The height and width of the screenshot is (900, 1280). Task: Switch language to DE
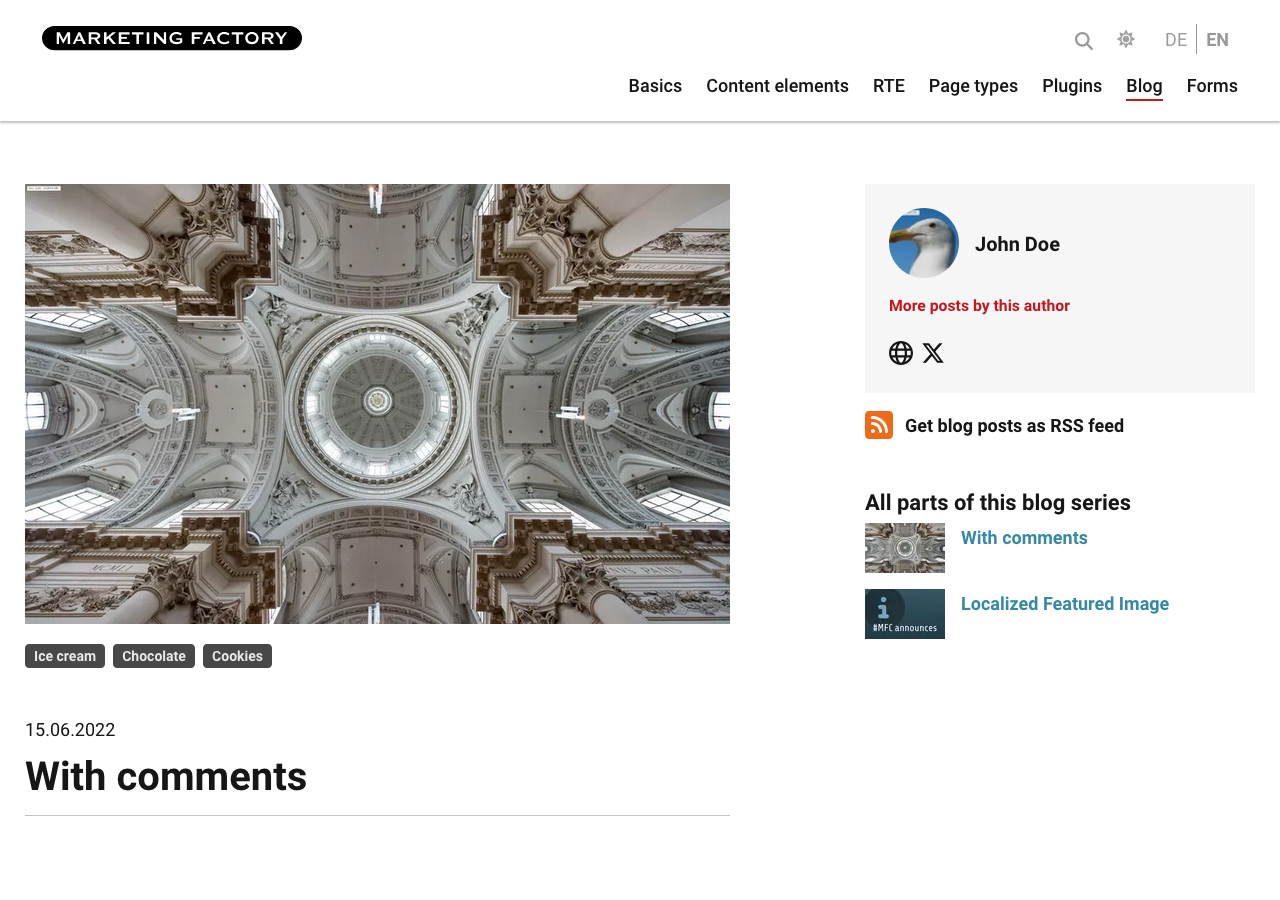(x=1176, y=40)
